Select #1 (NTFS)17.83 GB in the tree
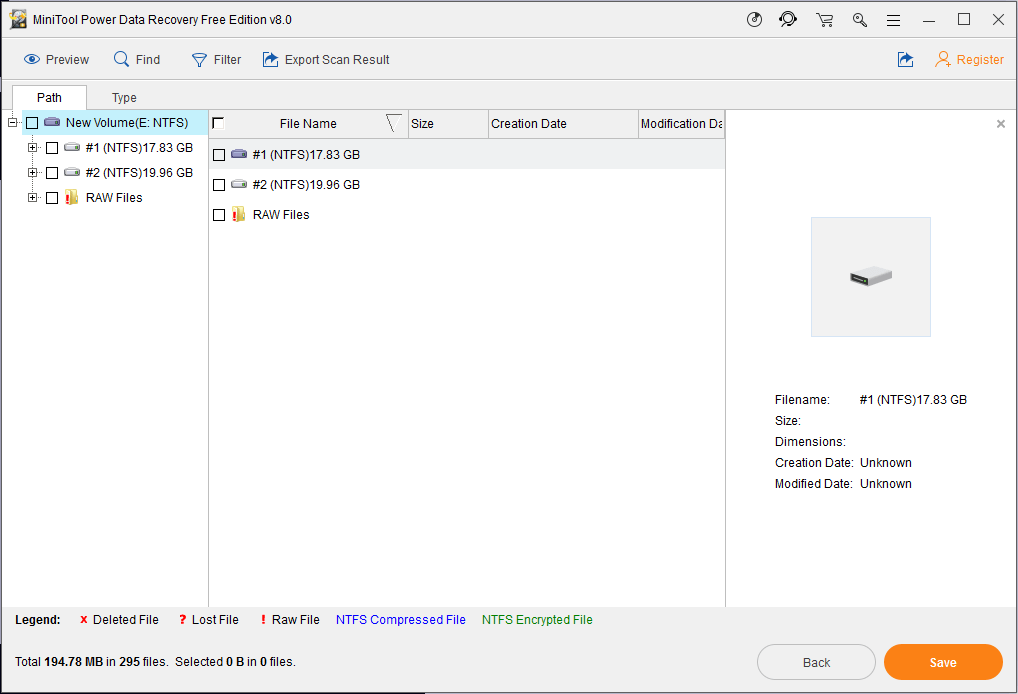Viewport: 1018px width, 694px height. (x=139, y=148)
